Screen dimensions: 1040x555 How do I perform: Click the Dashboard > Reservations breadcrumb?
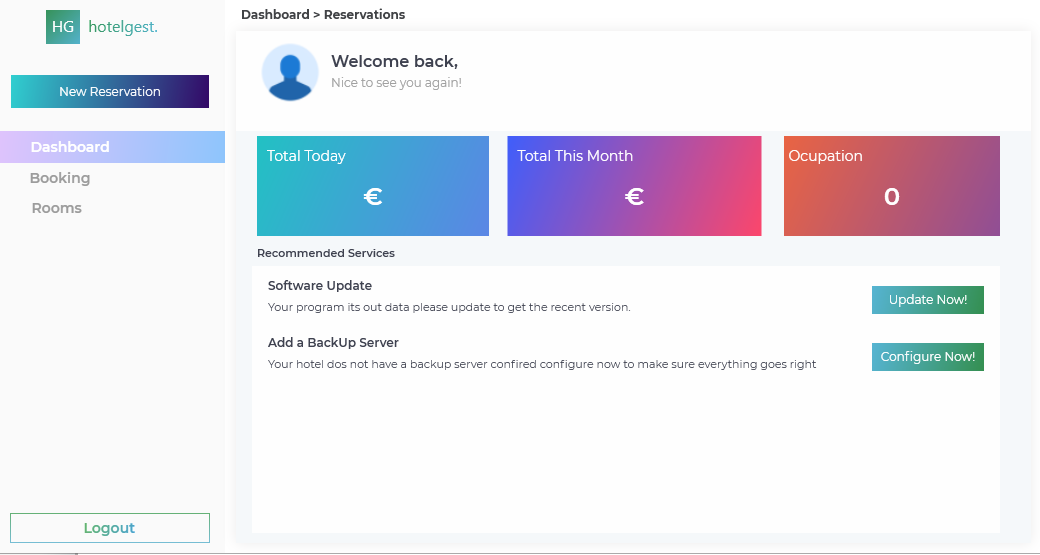pos(323,15)
